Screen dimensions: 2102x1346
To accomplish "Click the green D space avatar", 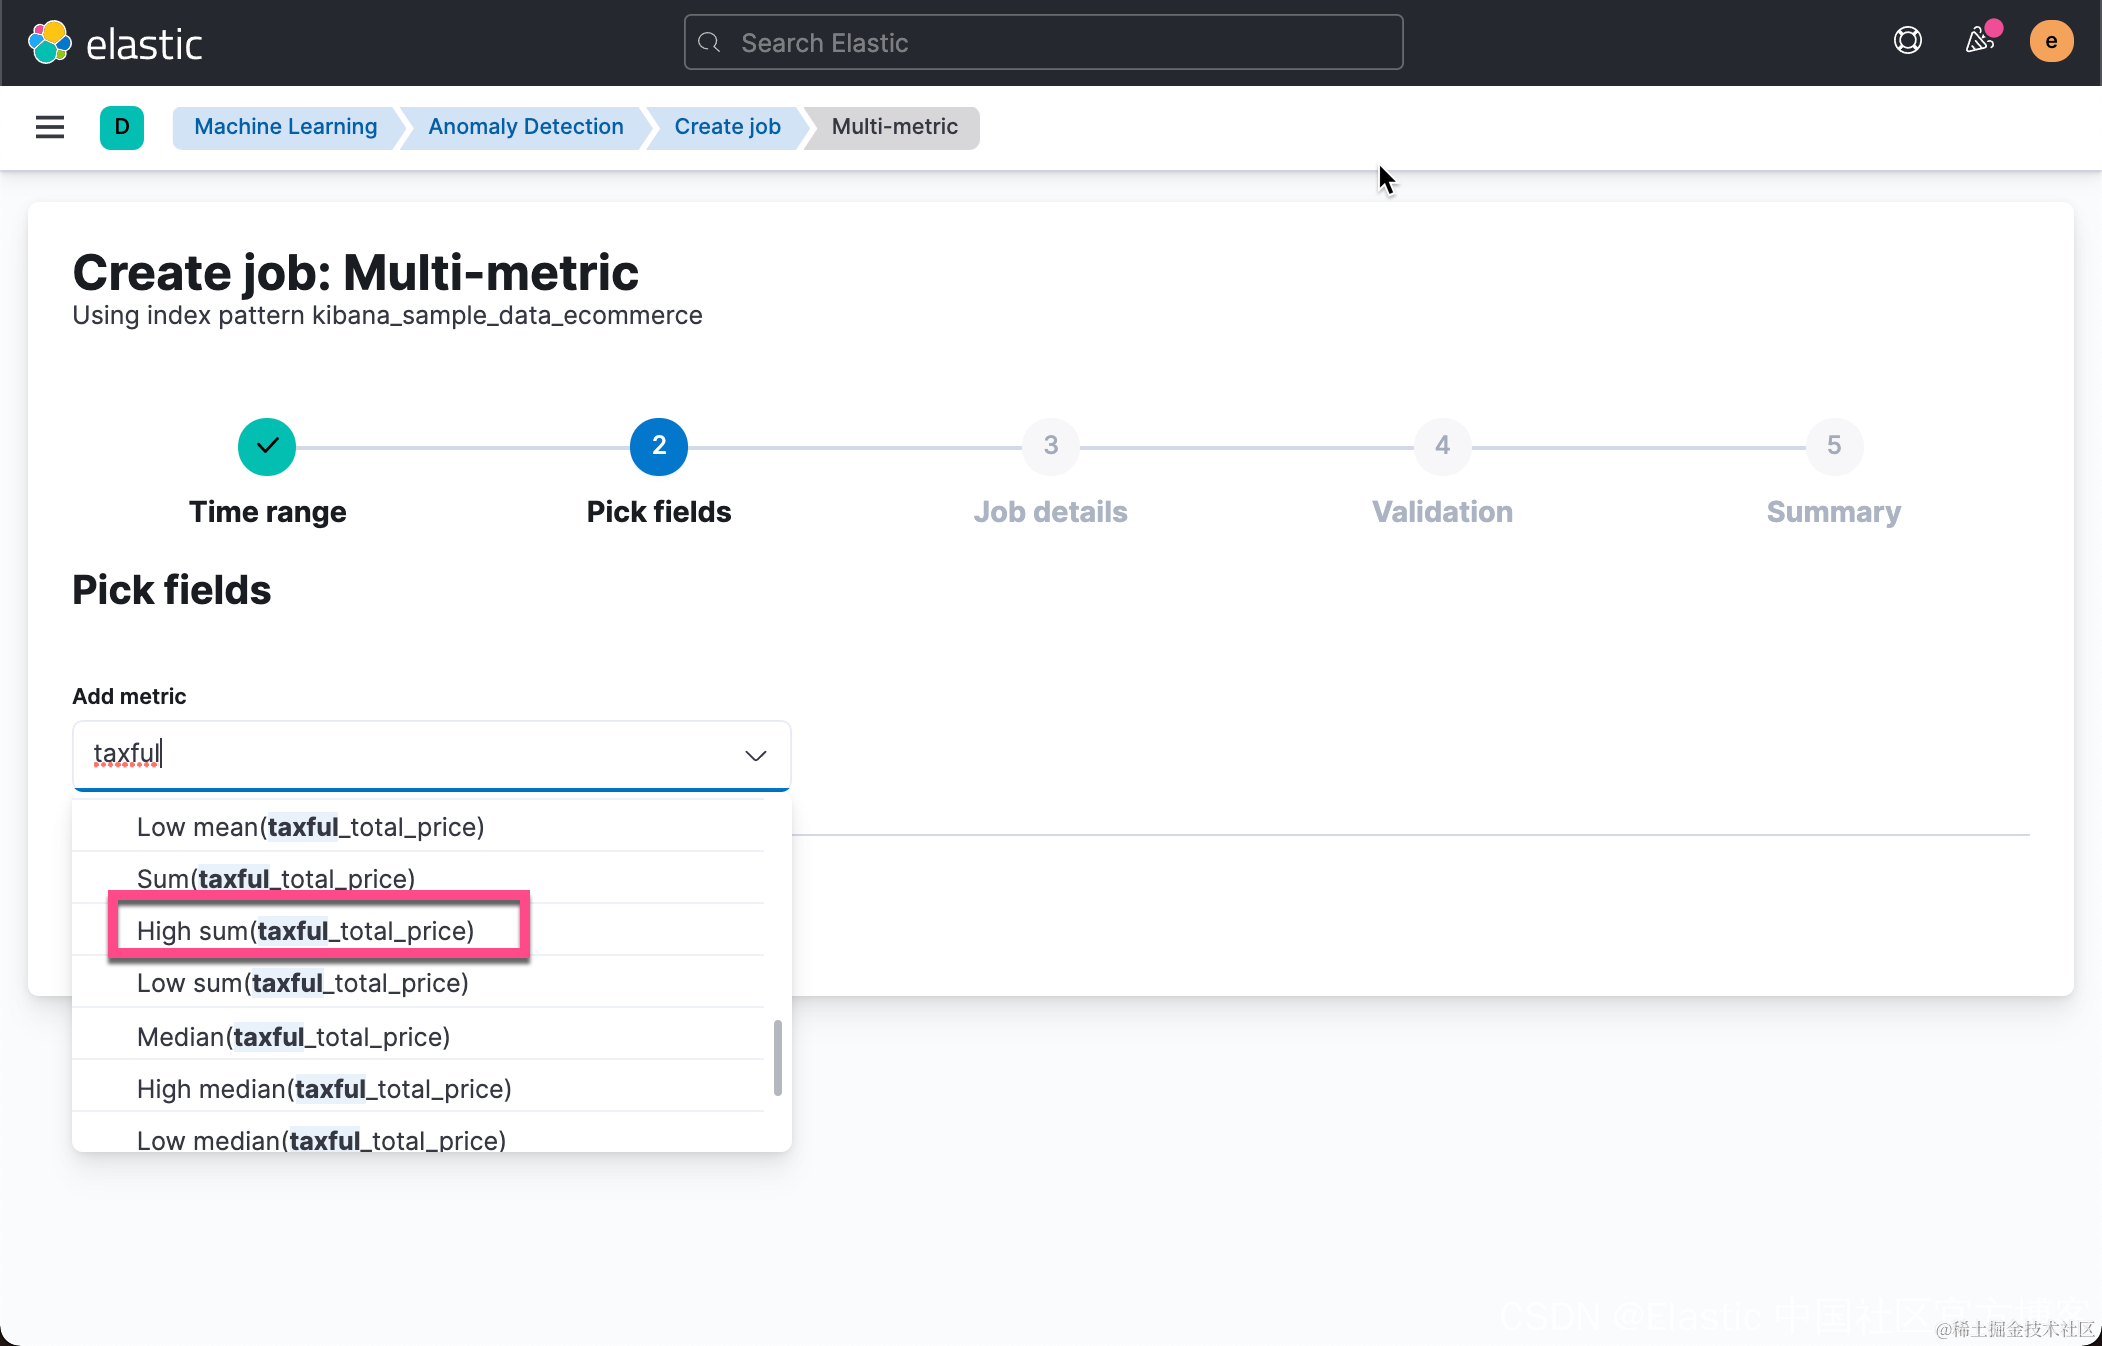I will [122, 127].
